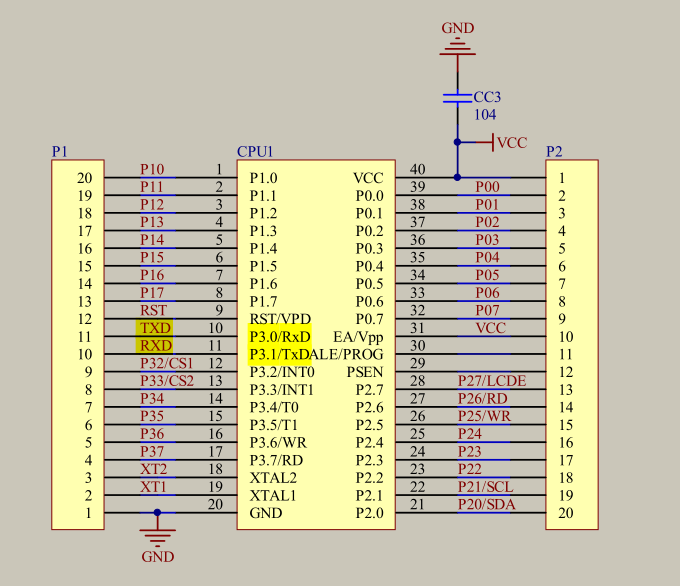680x586 pixels.
Task: Select the P07 net label
Action: [x=487, y=310]
